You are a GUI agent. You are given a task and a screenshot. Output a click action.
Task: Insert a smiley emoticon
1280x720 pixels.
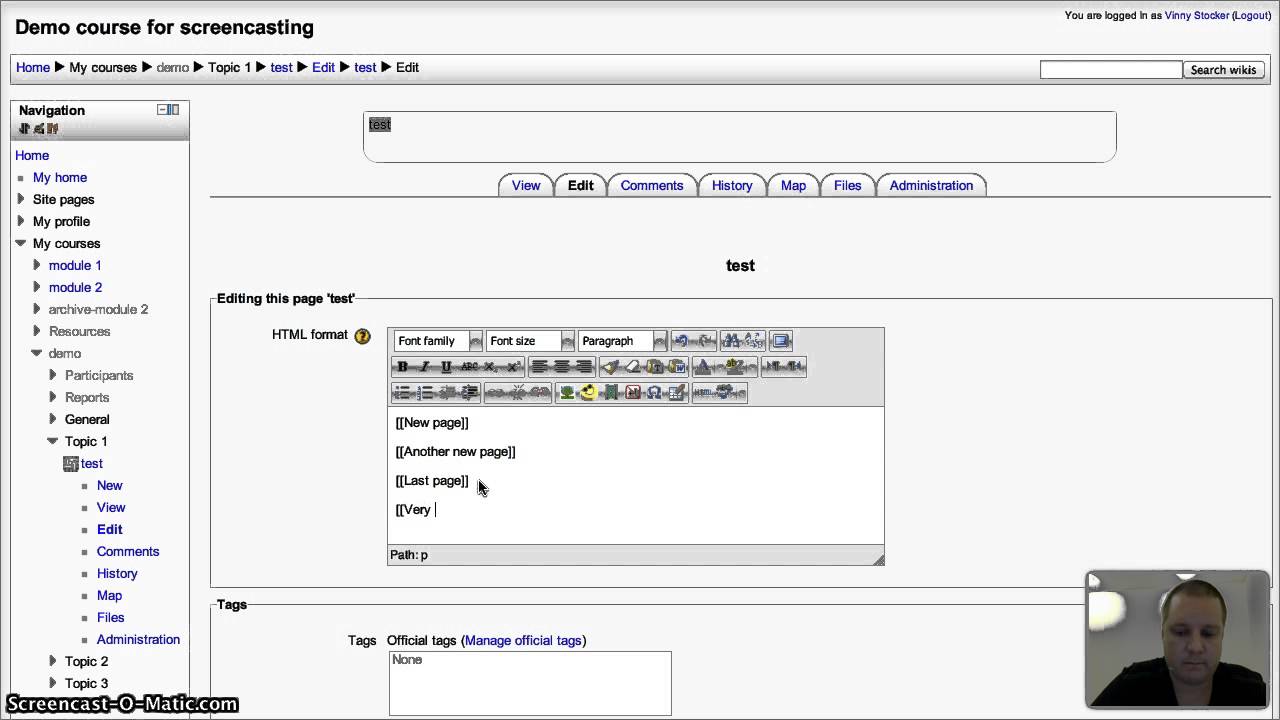click(x=589, y=392)
